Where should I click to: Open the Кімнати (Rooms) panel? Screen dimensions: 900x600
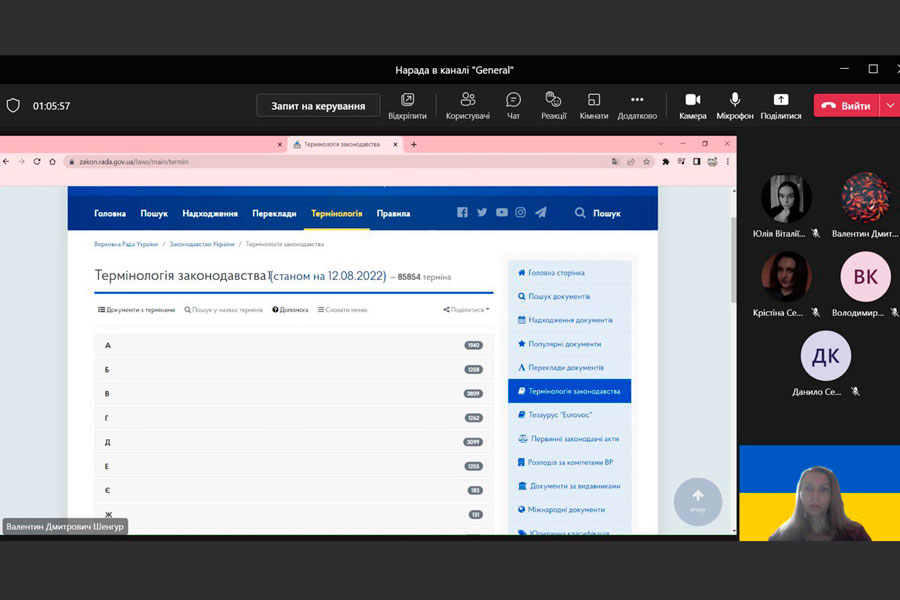(x=593, y=105)
